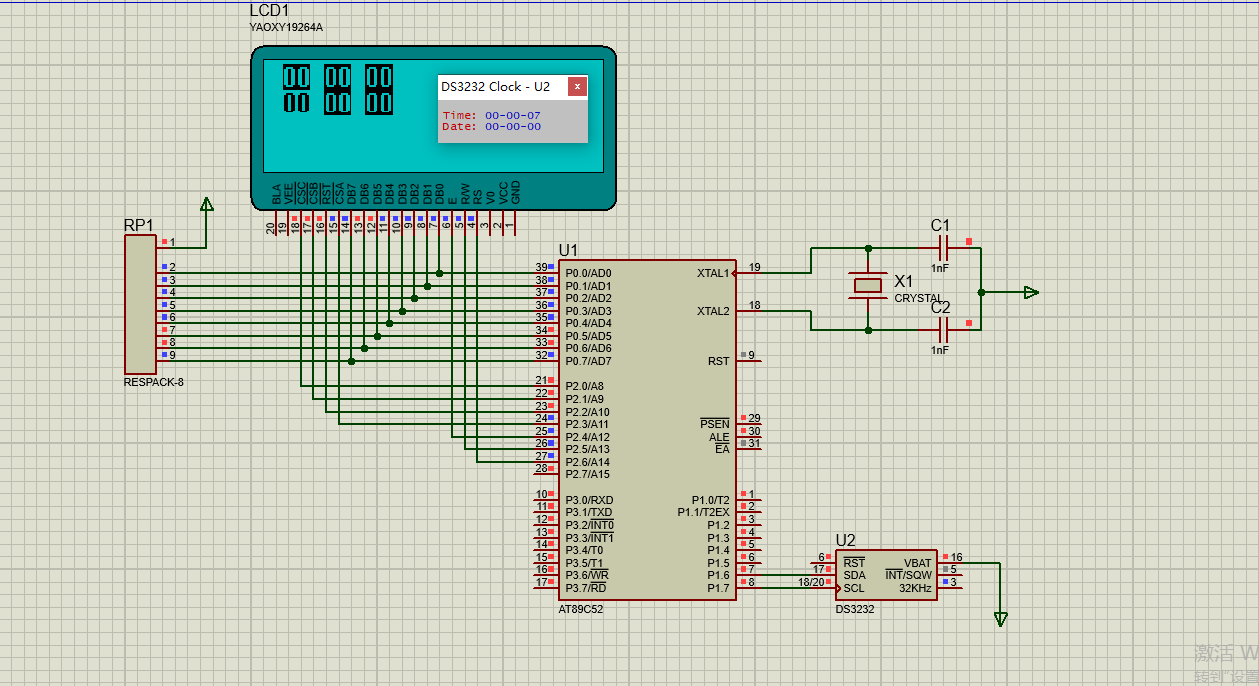1259x686 pixels.
Task: Click the AT89C52 part name
Action: (581, 609)
